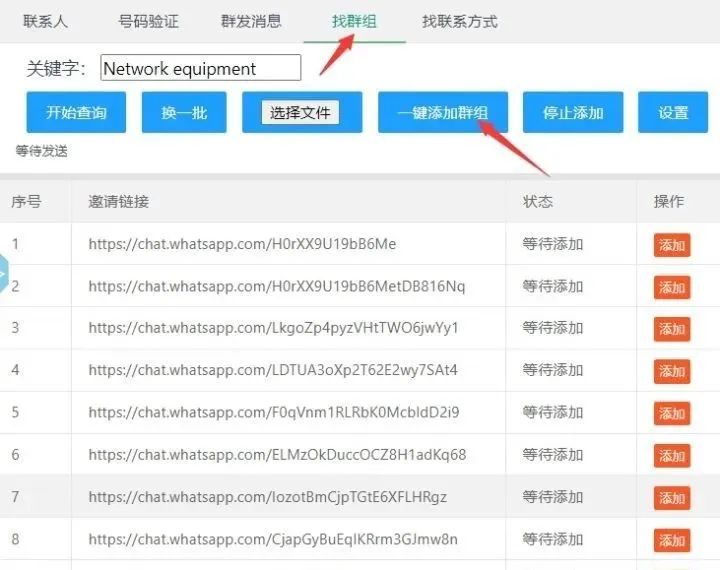Open 设置 settings button
This screenshot has height=570, width=720.
tap(673, 113)
